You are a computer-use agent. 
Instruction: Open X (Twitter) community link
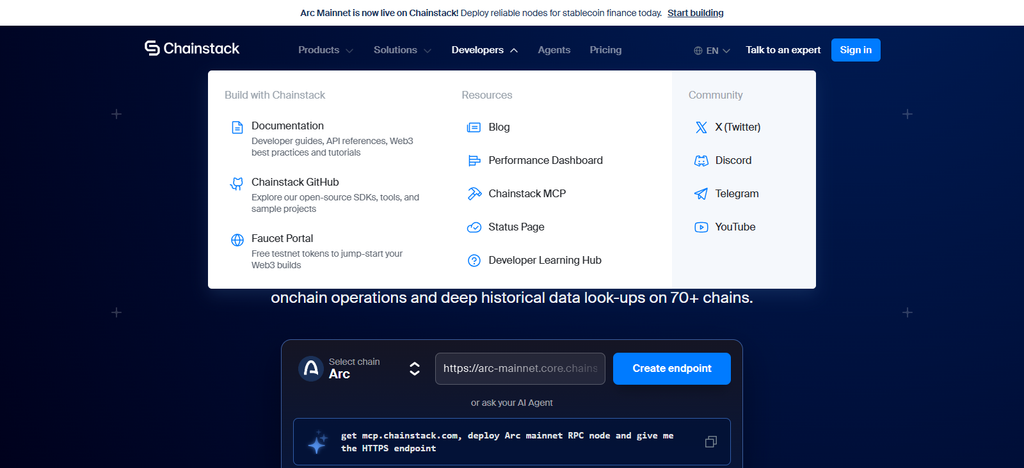[738, 127]
